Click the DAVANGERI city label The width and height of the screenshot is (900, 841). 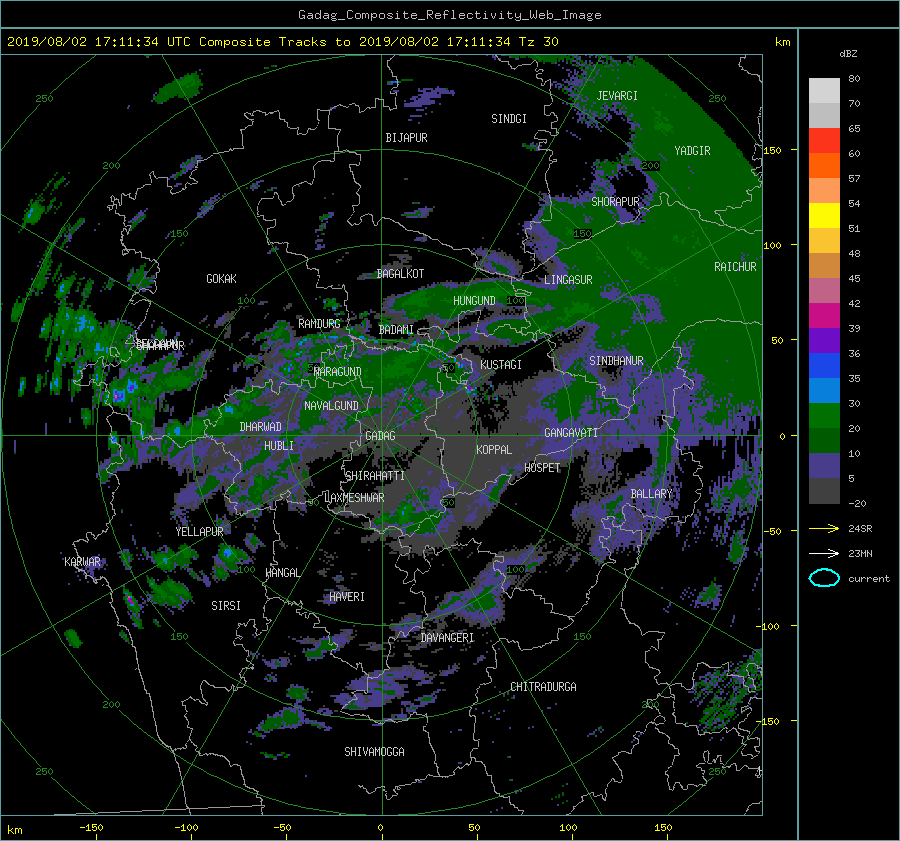pos(447,638)
